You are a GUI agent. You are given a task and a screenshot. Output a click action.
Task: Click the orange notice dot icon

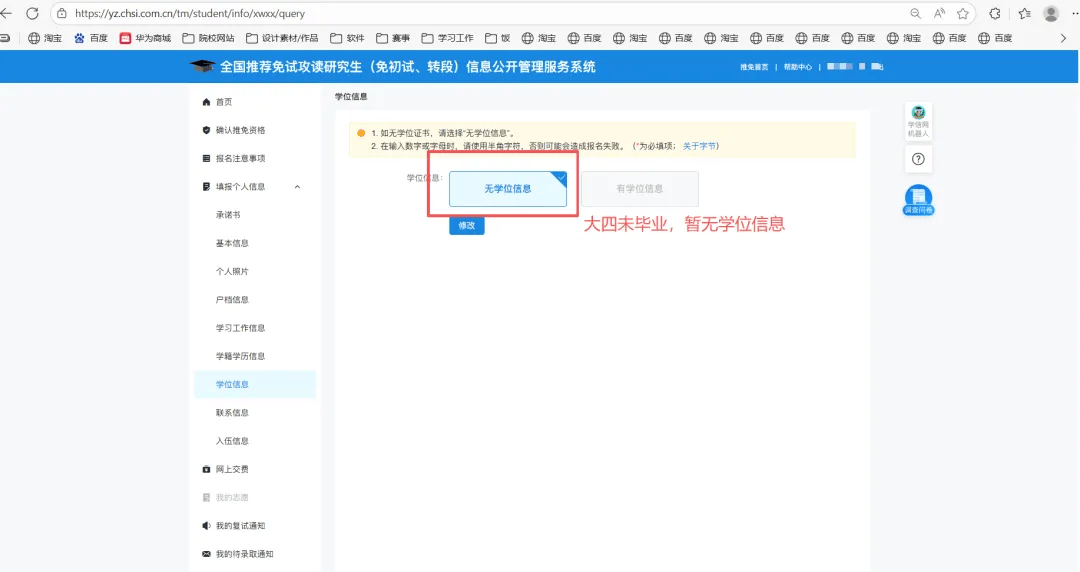point(361,133)
